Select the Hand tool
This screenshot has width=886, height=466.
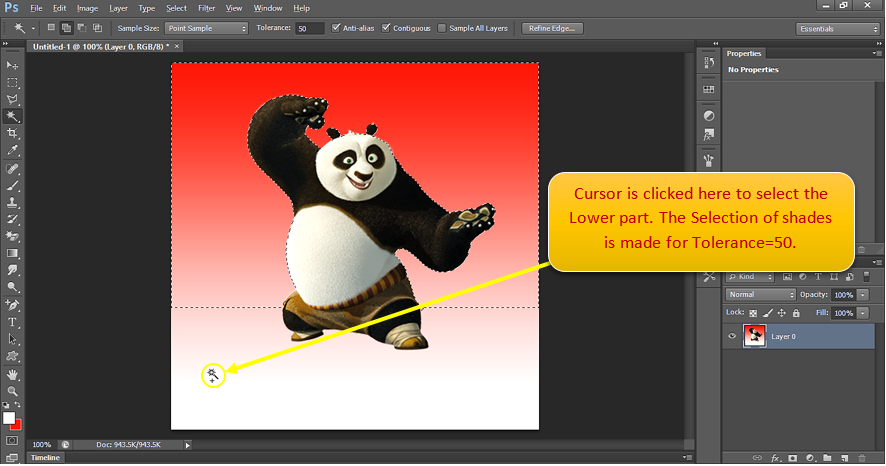click(x=12, y=374)
